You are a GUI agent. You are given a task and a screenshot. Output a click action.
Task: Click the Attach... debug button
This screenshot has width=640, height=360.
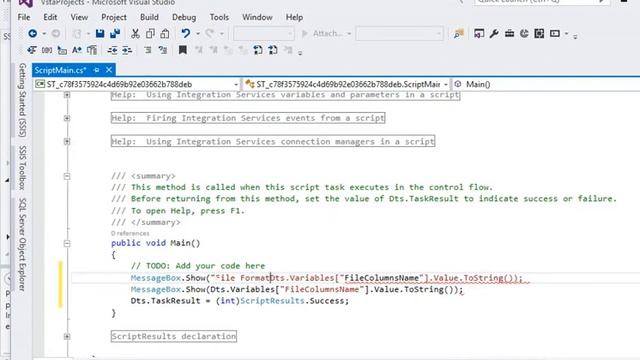point(326,33)
